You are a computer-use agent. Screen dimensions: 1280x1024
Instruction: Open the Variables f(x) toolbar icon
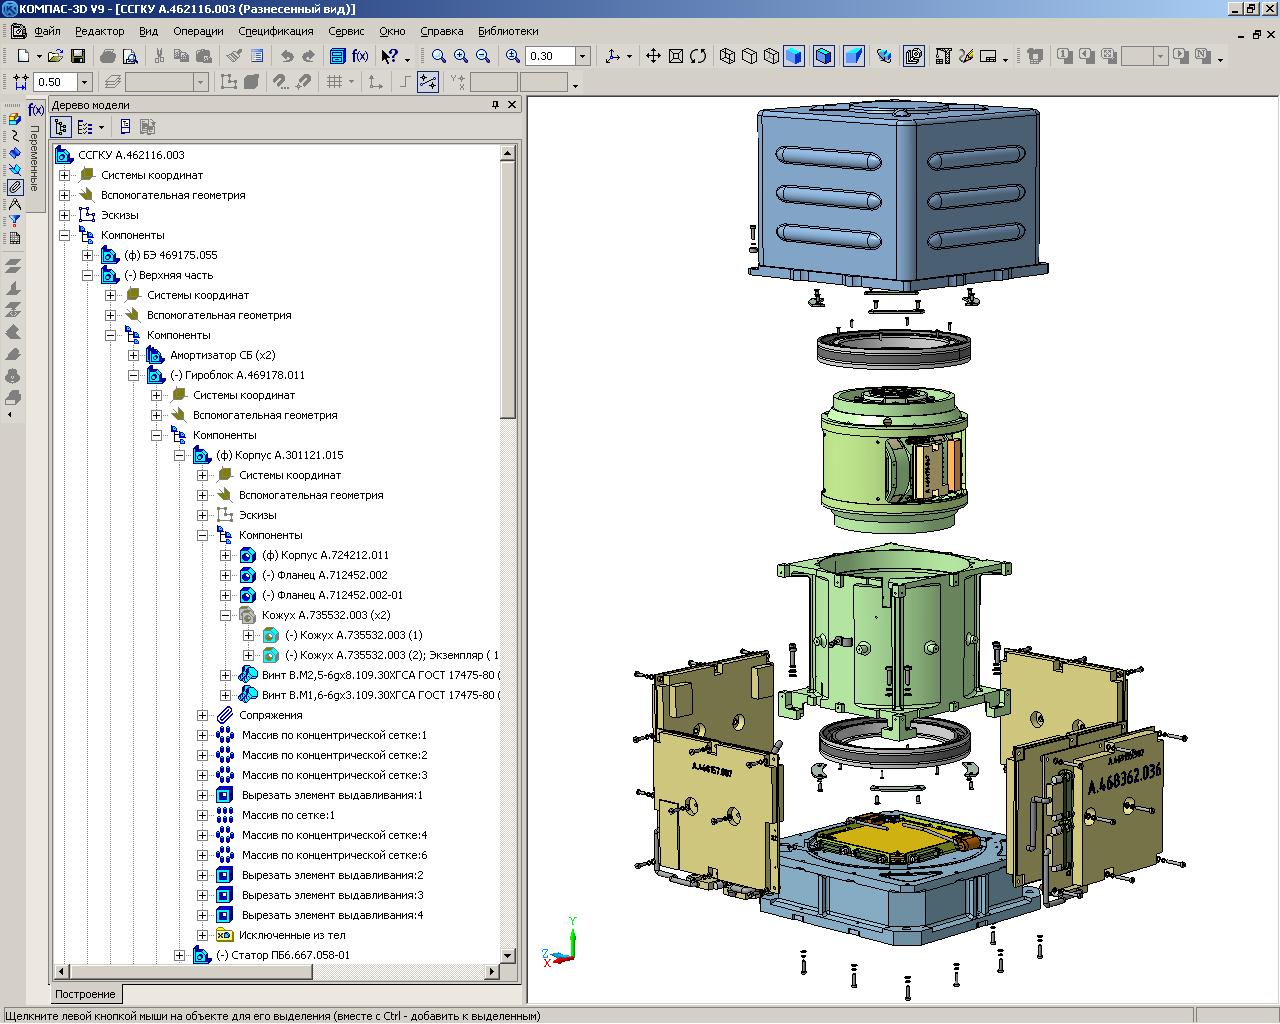tap(360, 56)
